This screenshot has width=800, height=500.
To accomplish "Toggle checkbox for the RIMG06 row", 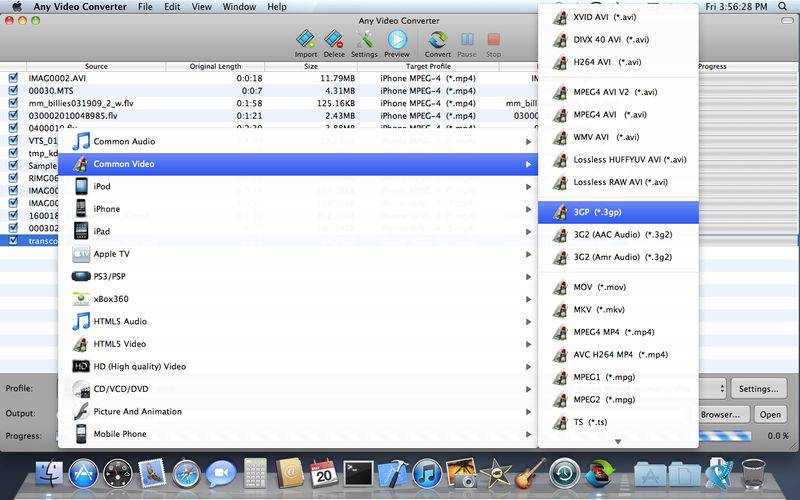I will click(x=13, y=178).
